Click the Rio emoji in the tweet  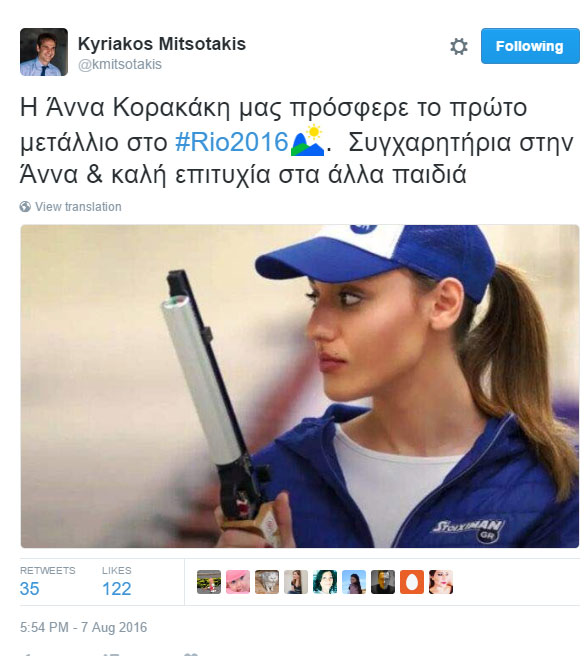(x=307, y=141)
